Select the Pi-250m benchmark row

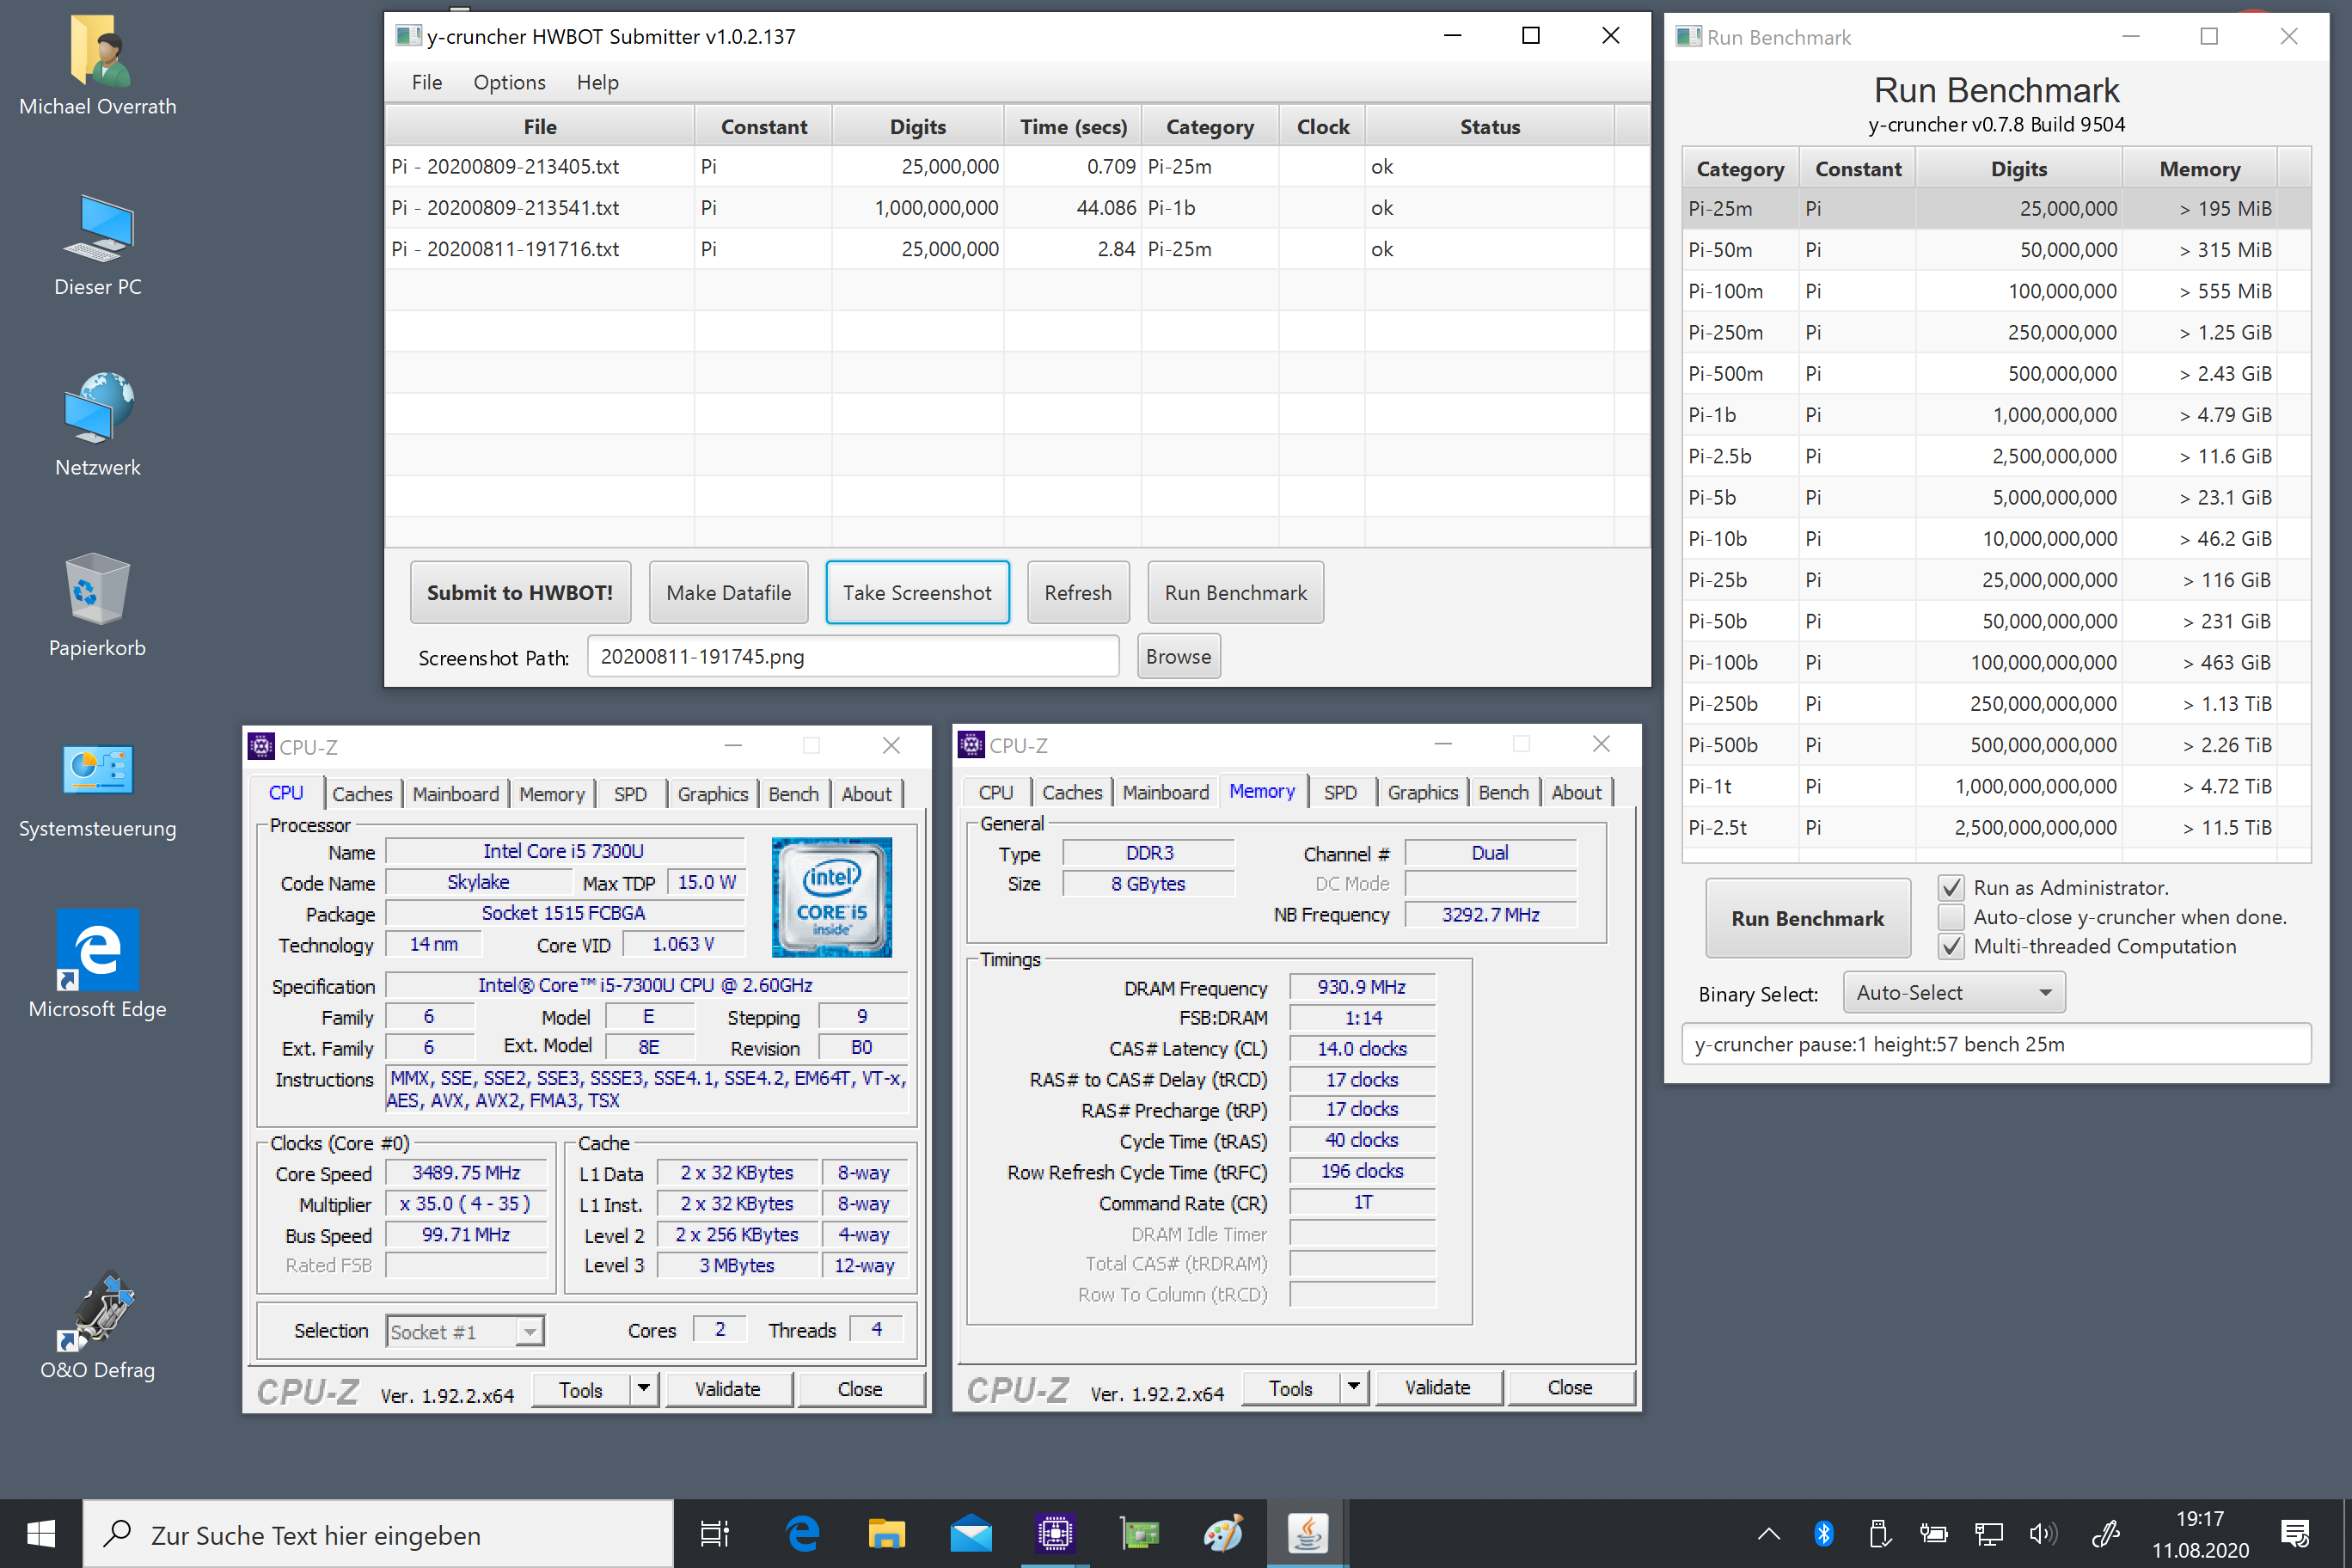click(1996, 332)
